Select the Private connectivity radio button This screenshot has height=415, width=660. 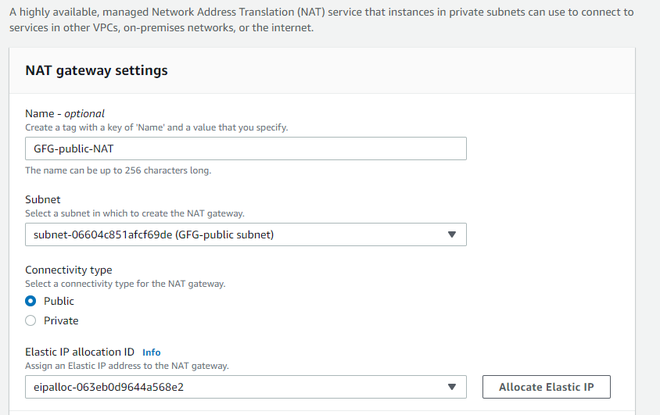tap(31, 321)
